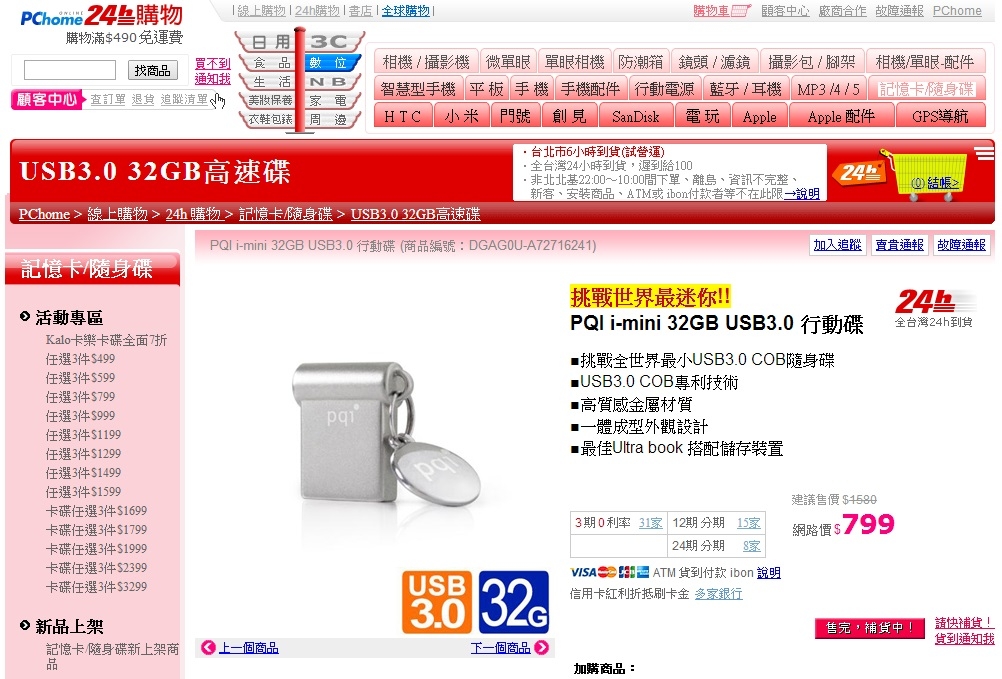The image size is (1002, 679).
Task: Click the USB 3.0 orange badge
Action: [x=437, y=602]
